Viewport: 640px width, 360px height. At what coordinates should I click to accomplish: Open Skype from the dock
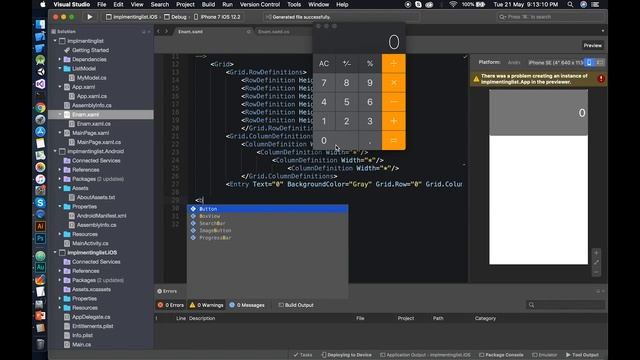click(x=40, y=202)
